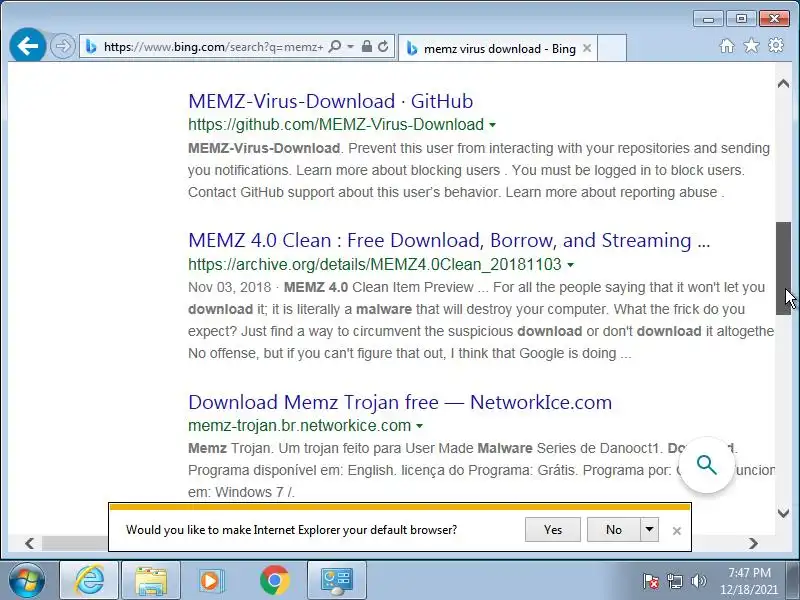Viewport: 800px width, 600px height.
Task: Open 'MEMZ-Virus-Download · GitHub' result
Action: tap(330, 101)
